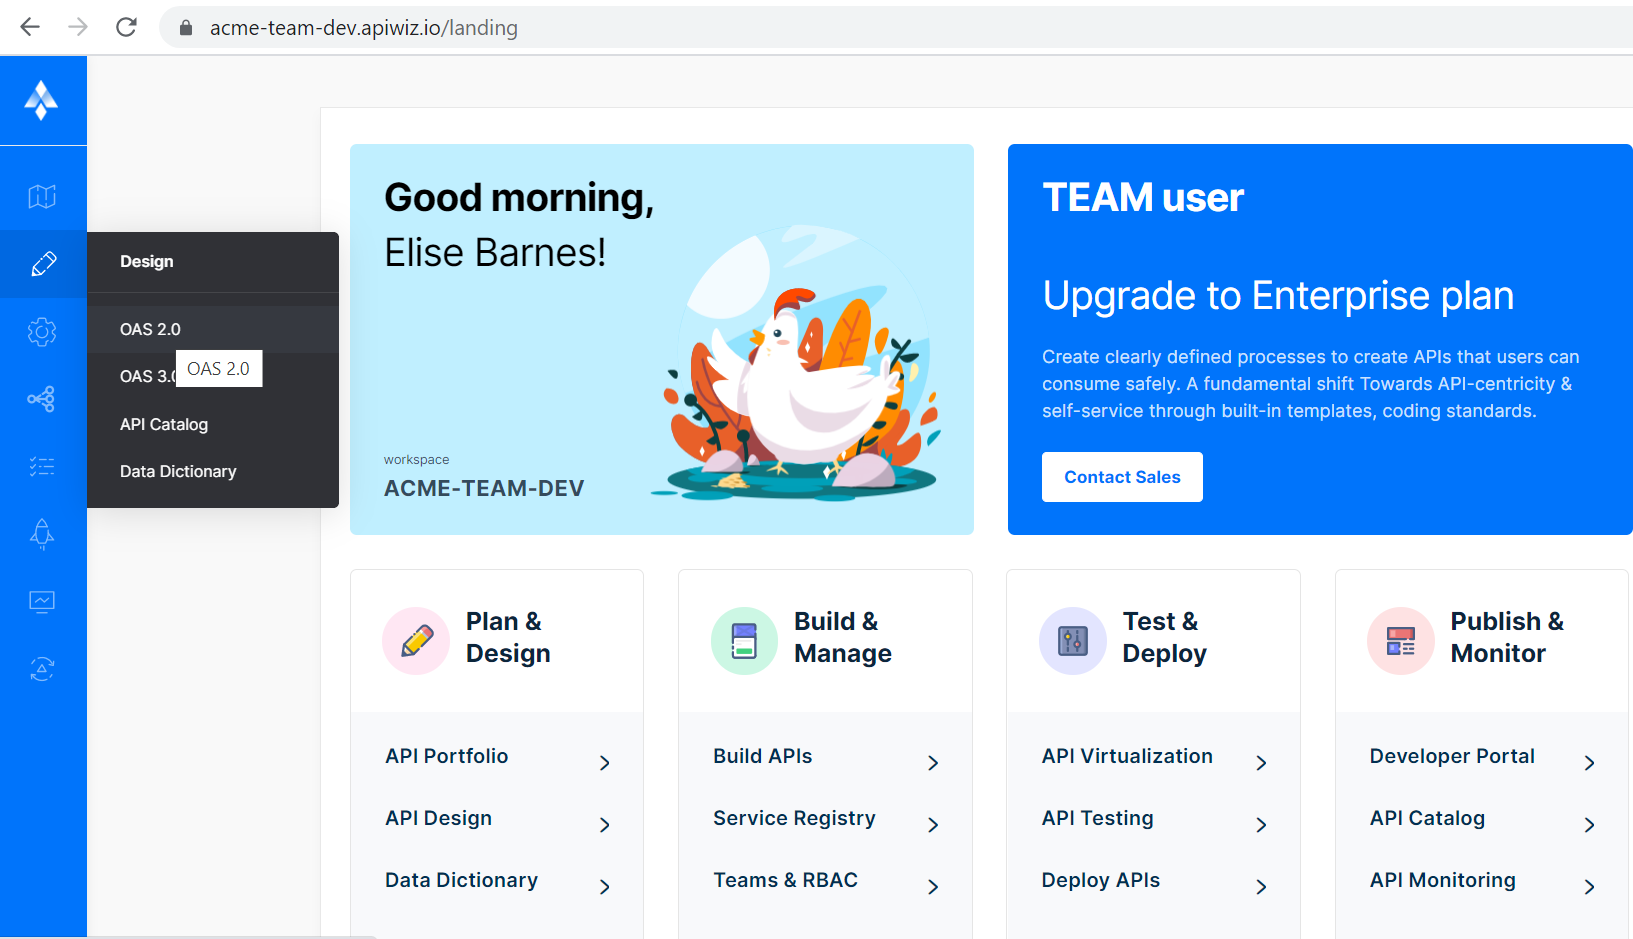Image resolution: width=1633 pixels, height=939 pixels.
Task: Open Data Dictionary in the Design menu
Action: (x=177, y=470)
